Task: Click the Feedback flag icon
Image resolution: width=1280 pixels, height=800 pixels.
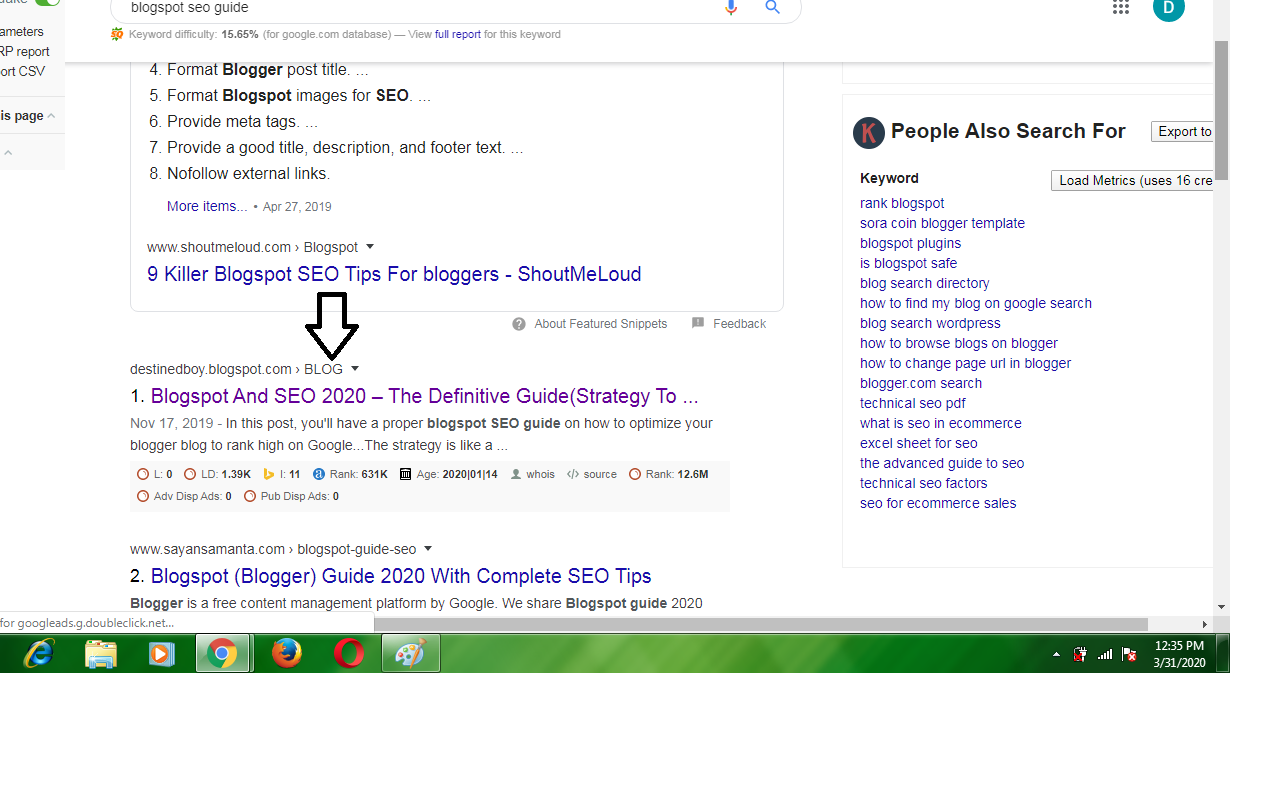Action: tap(698, 323)
